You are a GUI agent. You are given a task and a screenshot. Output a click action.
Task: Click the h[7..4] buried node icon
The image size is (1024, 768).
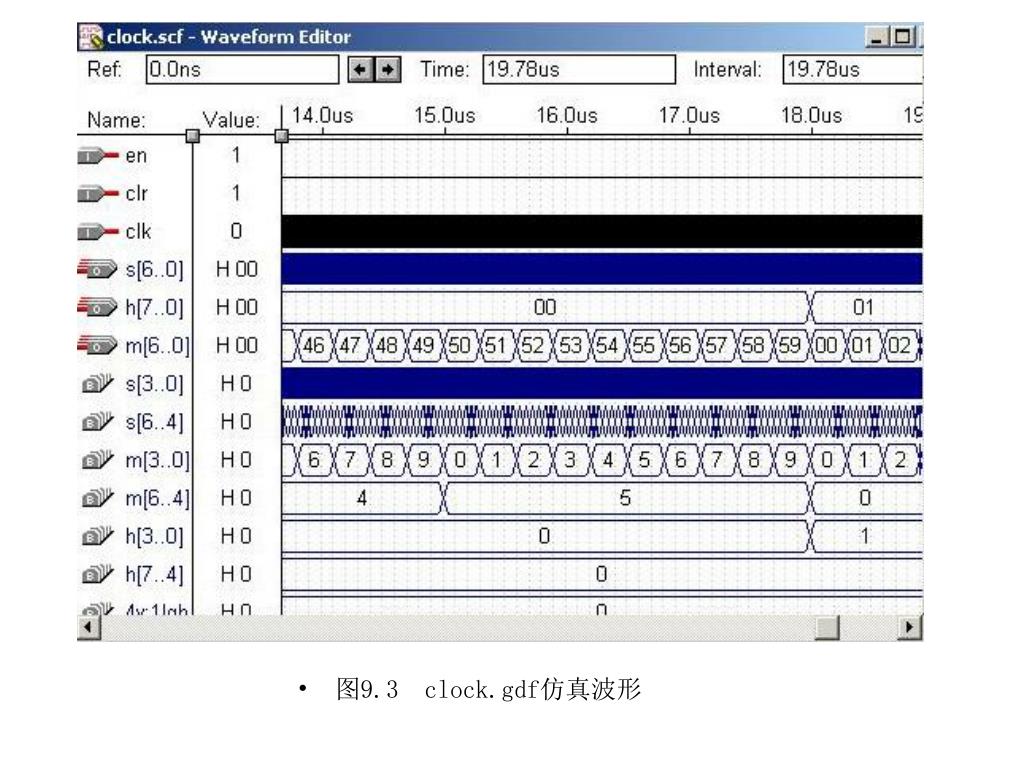coord(98,574)
